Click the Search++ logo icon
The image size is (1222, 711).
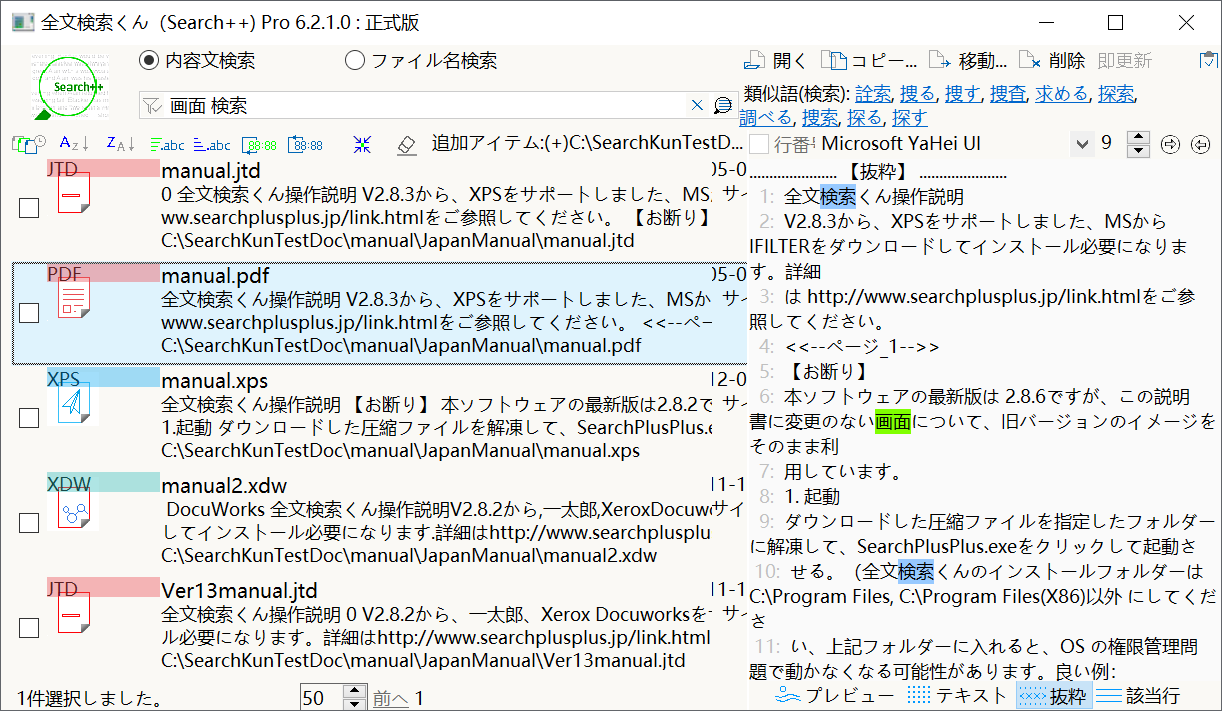pos(71,88)
